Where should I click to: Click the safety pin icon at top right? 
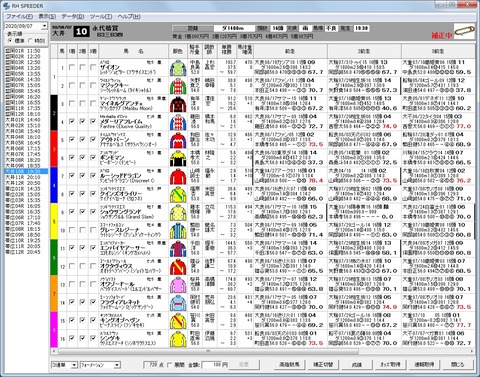pyautogui.click(x=464, y=31)
